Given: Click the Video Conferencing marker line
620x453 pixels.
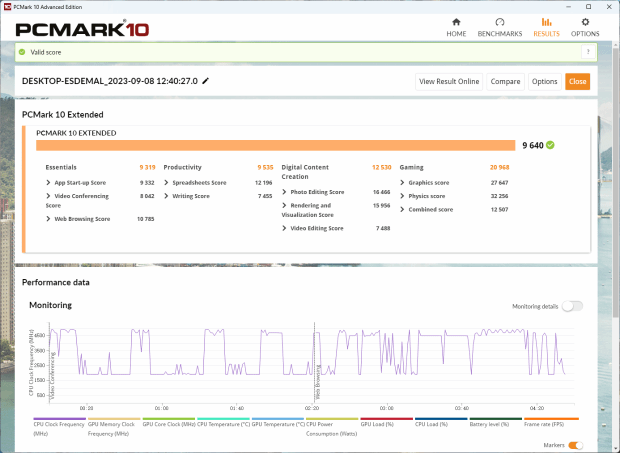Looking at the screenshot, I should point(49,362).
